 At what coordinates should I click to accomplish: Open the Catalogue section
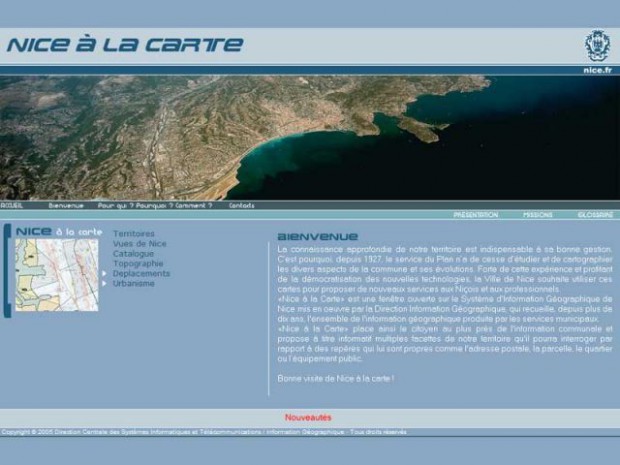point(133,253)
